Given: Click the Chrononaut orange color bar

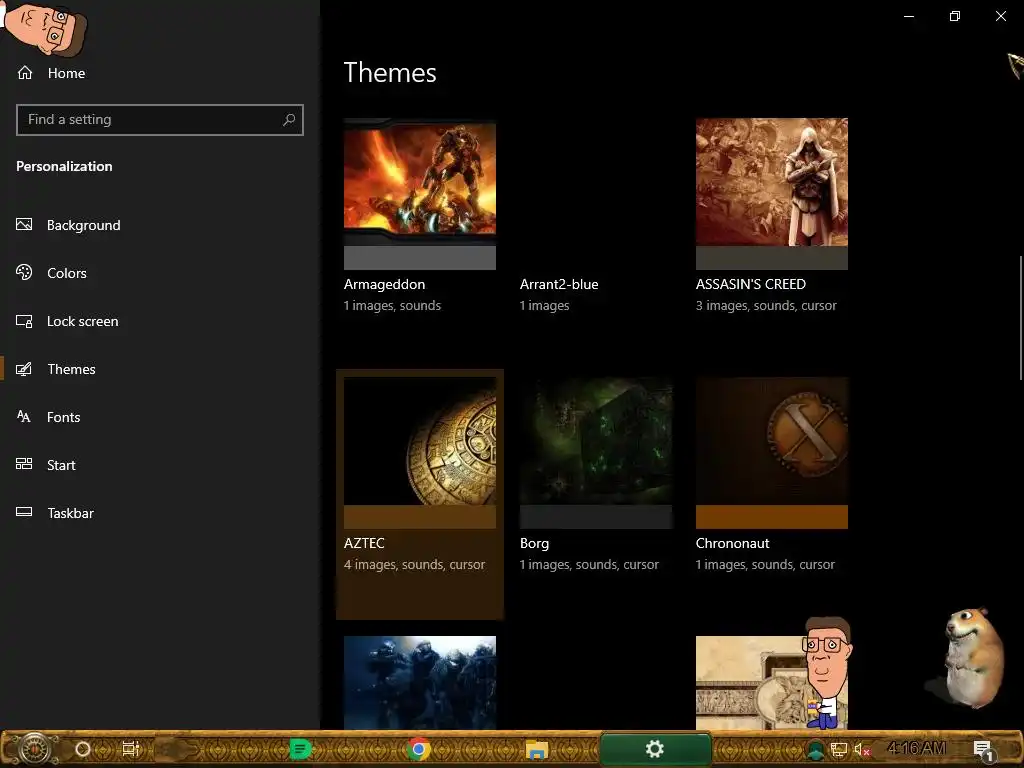Looking at the screenshot, I should 772,517.
